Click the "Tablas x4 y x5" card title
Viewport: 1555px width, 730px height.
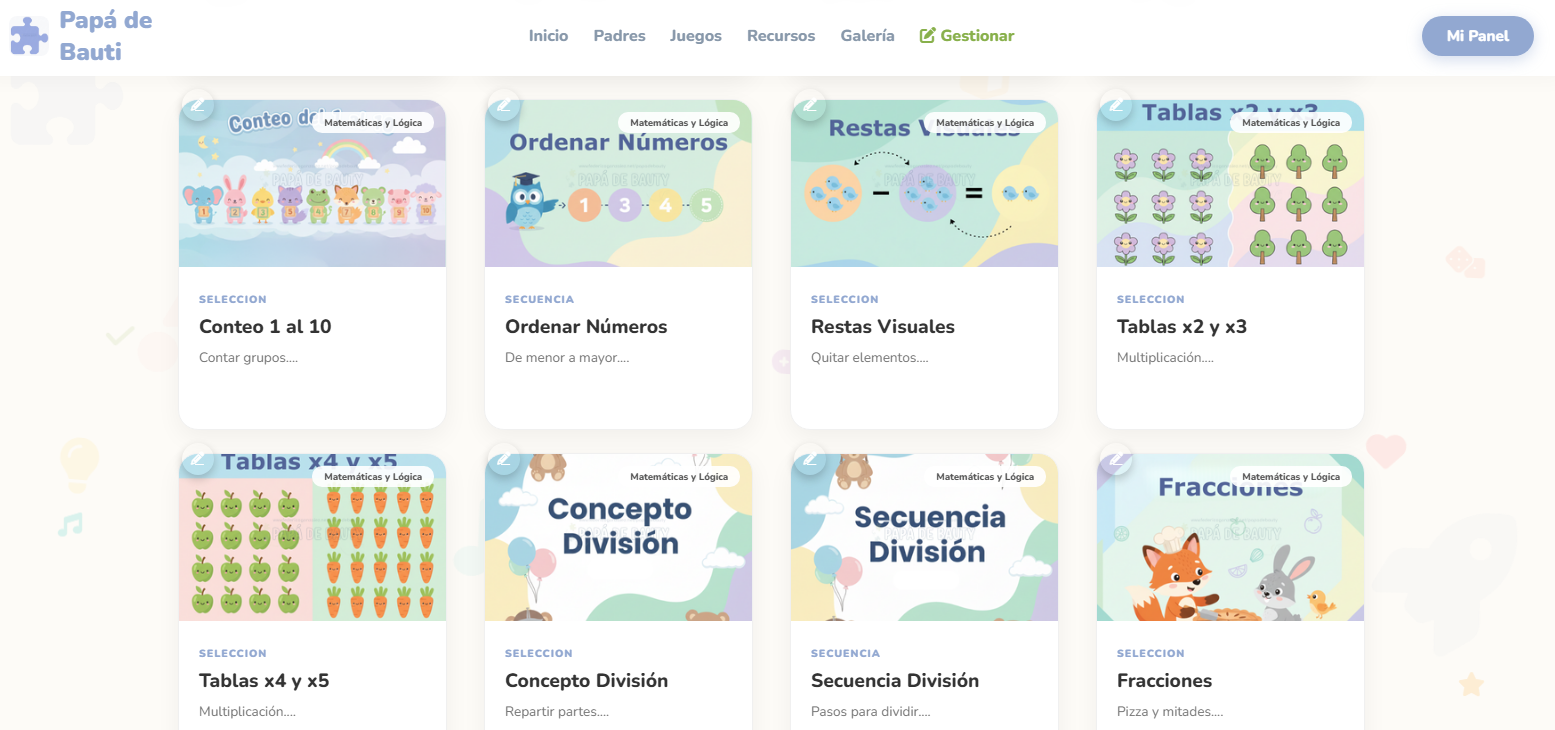pyautogui.click(x=264, y=681)
